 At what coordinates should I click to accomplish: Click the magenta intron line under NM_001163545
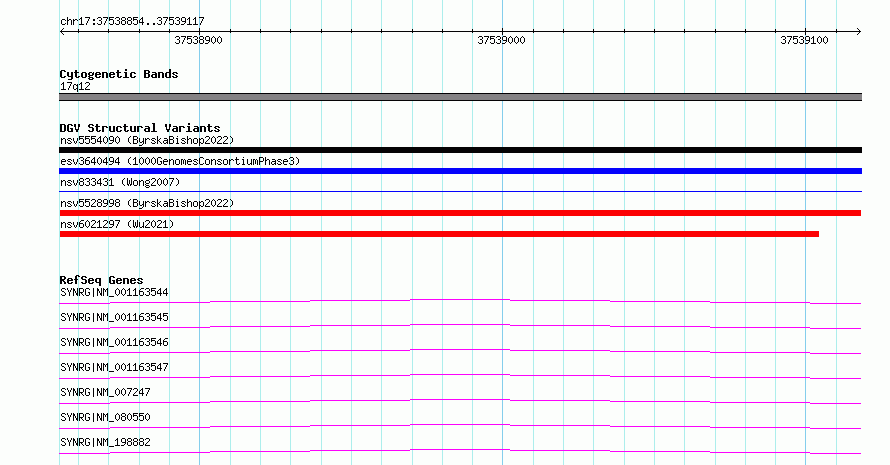point(460,325)
